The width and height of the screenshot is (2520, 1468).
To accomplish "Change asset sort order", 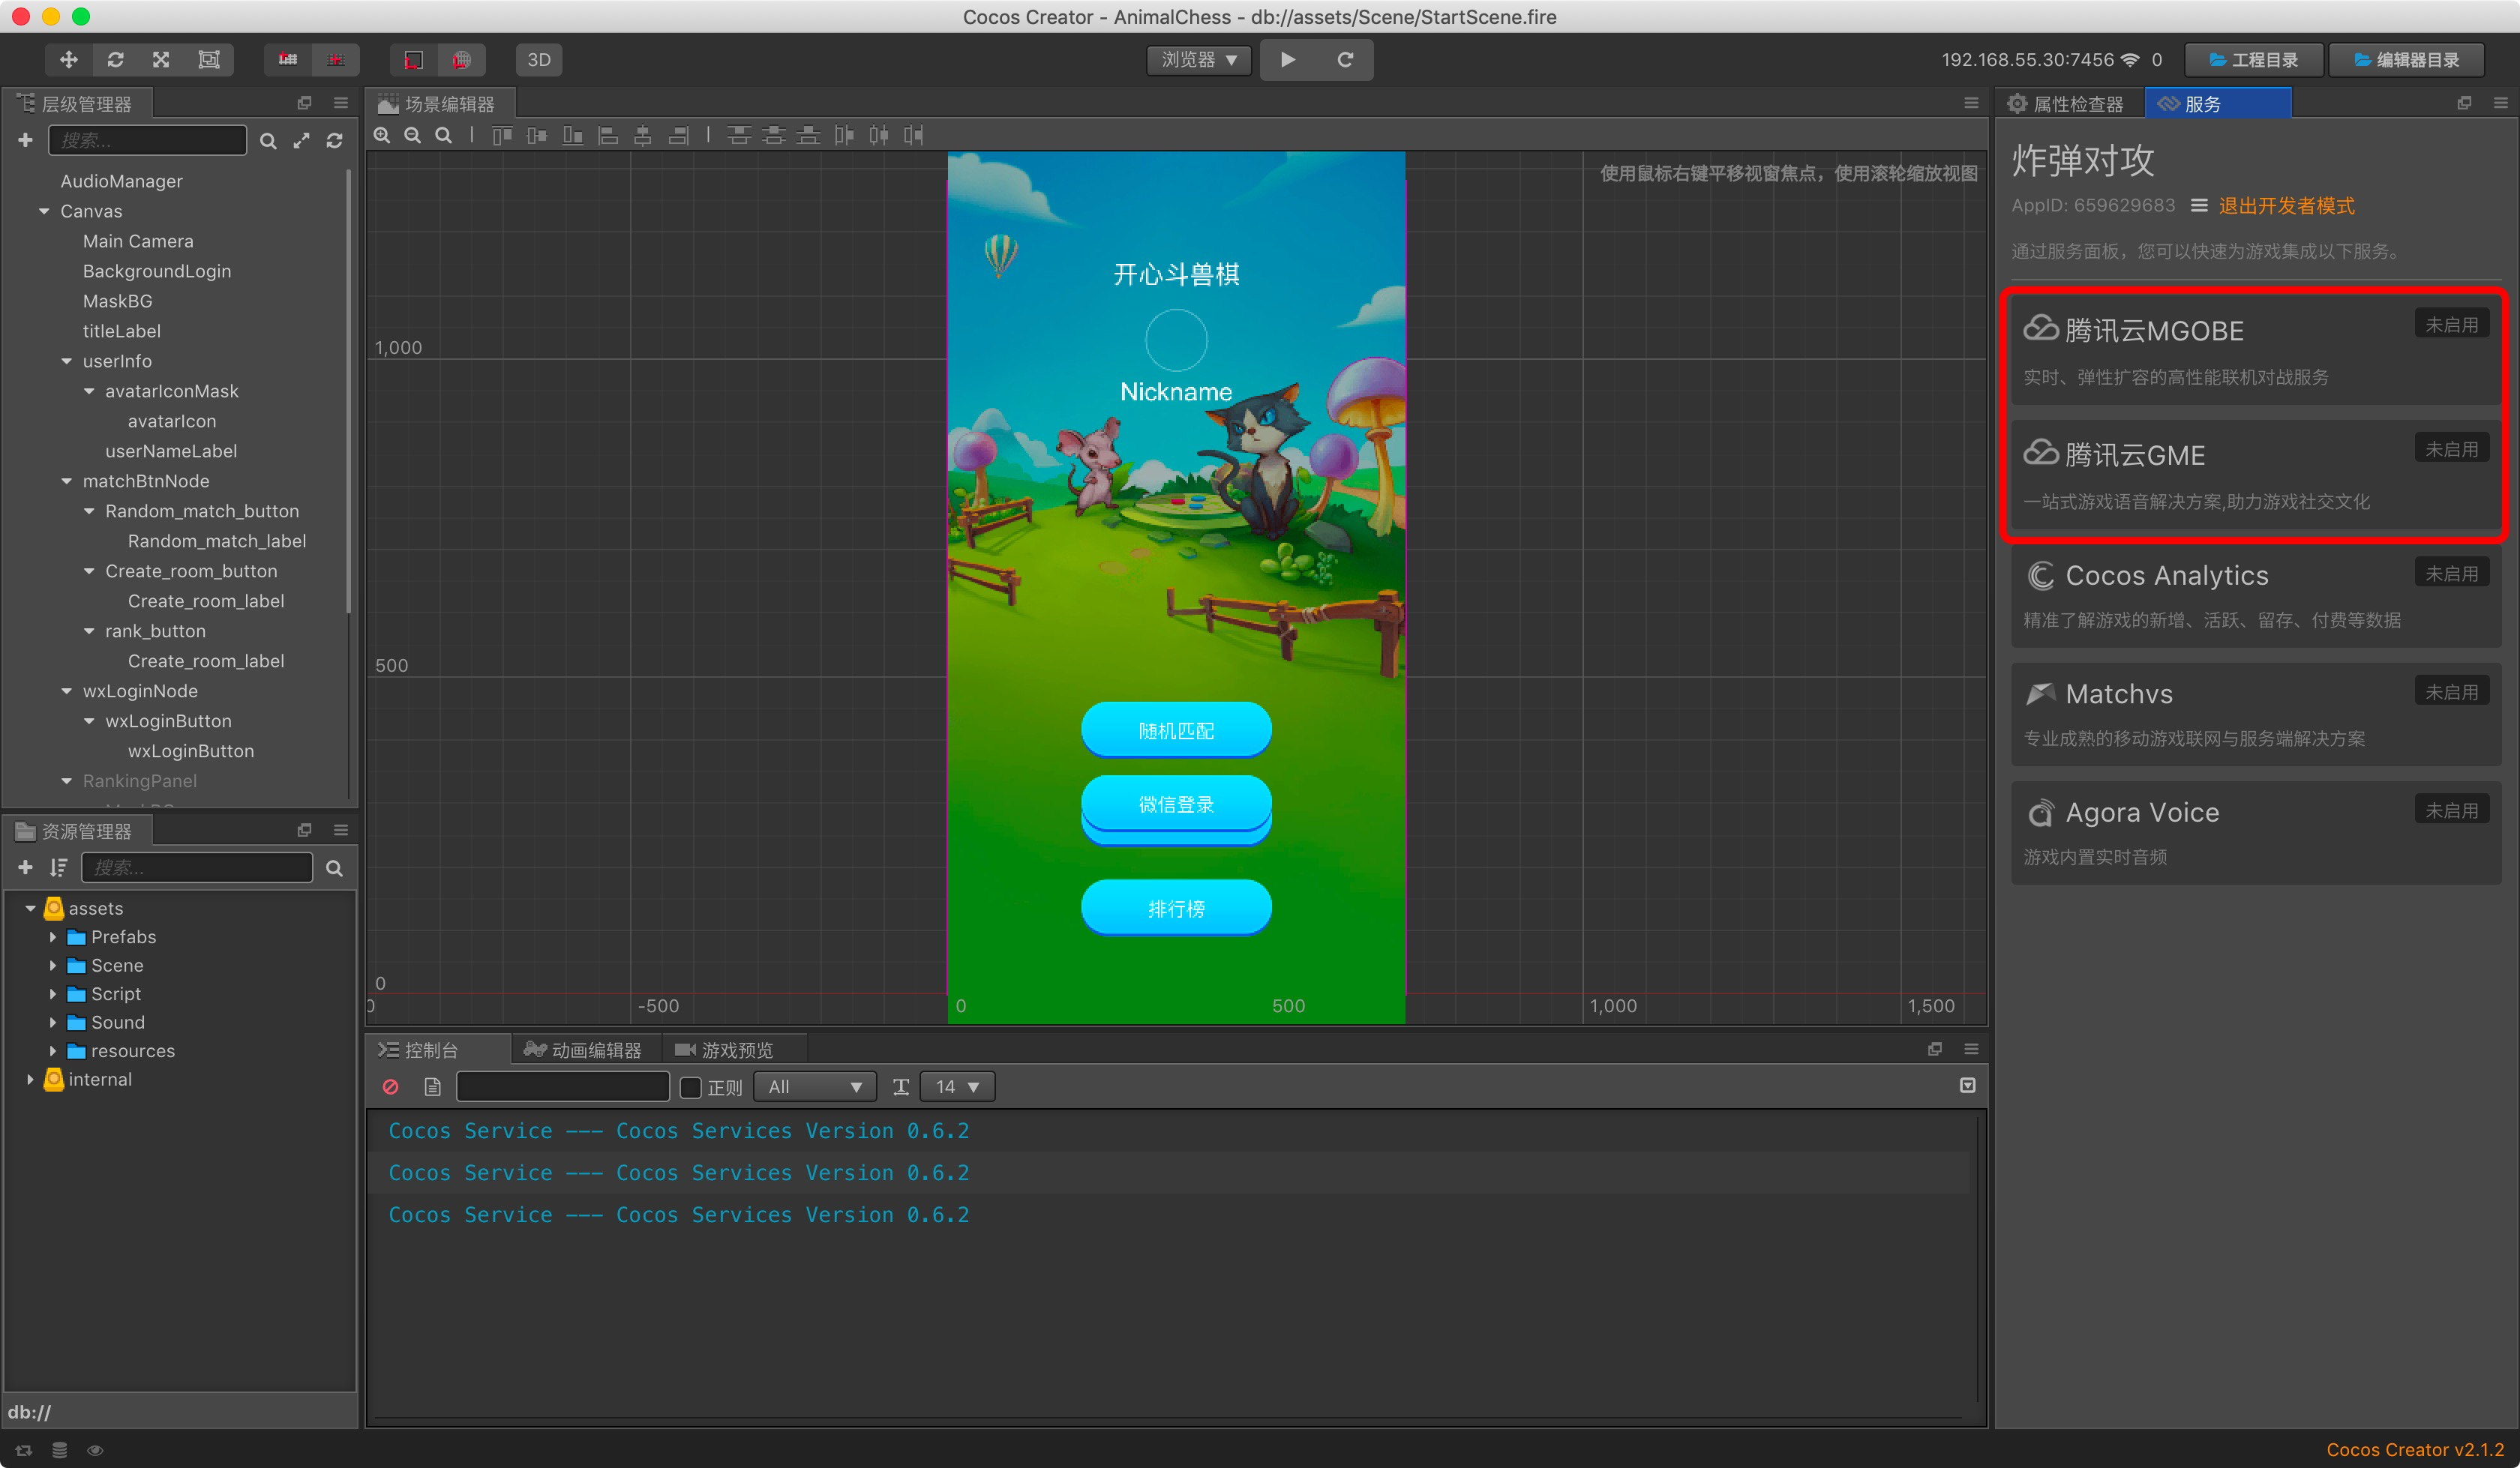I will pyautogui.click(x=59, y=868).
